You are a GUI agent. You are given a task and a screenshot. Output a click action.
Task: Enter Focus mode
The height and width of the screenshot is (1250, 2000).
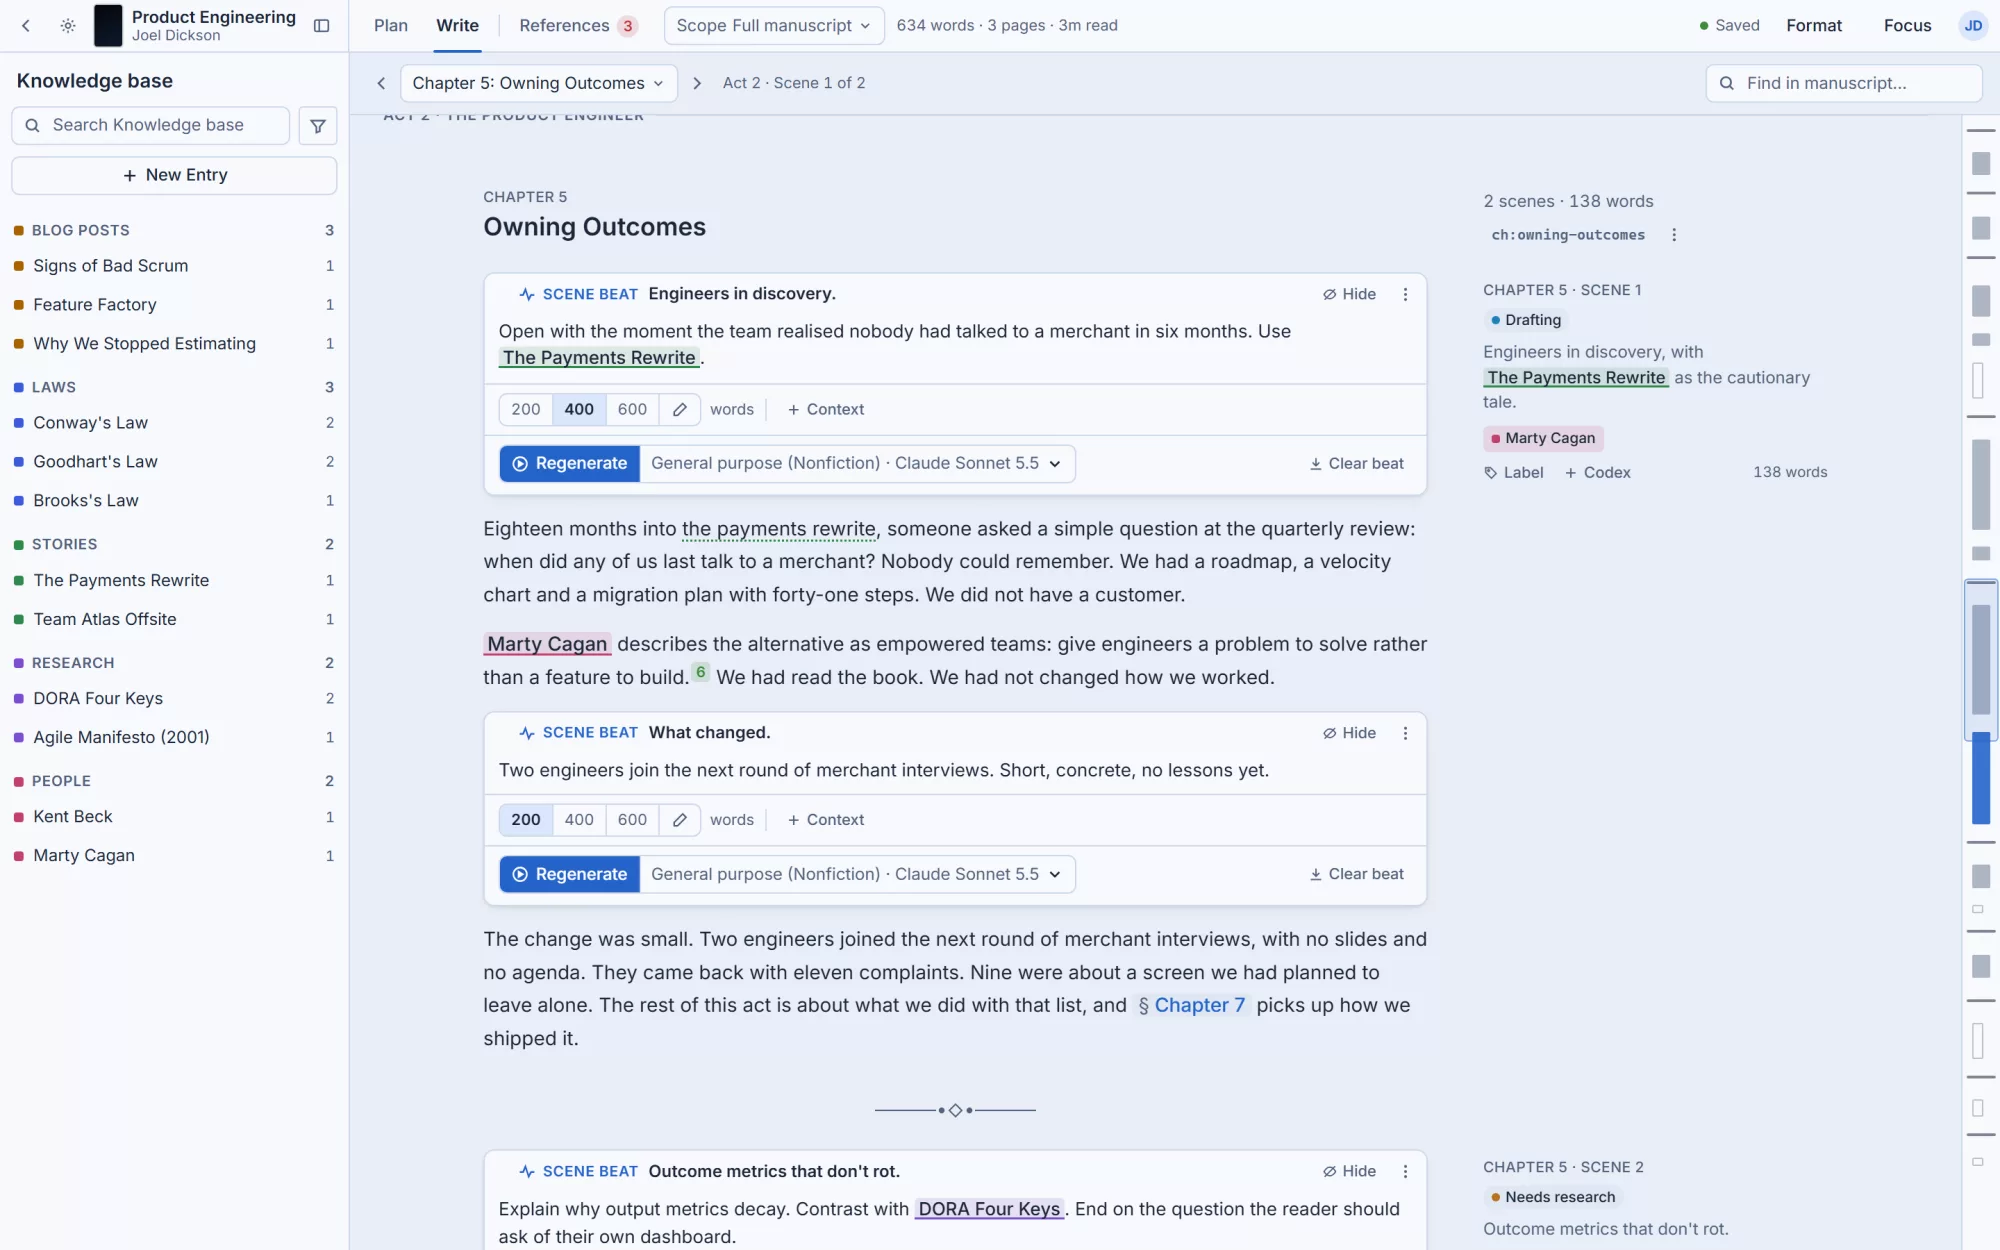click(1907, 26)
